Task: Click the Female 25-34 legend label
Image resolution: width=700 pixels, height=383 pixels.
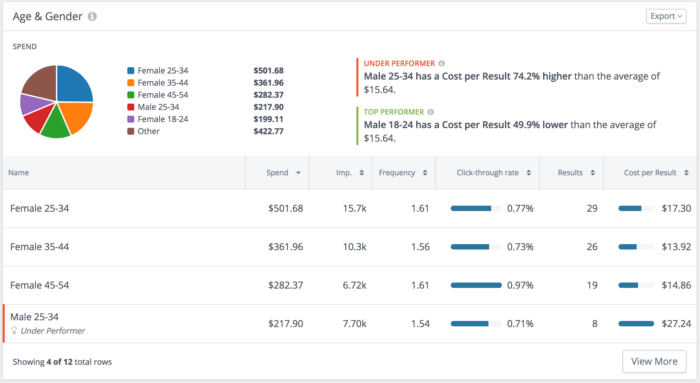Action: click(162, 71)
